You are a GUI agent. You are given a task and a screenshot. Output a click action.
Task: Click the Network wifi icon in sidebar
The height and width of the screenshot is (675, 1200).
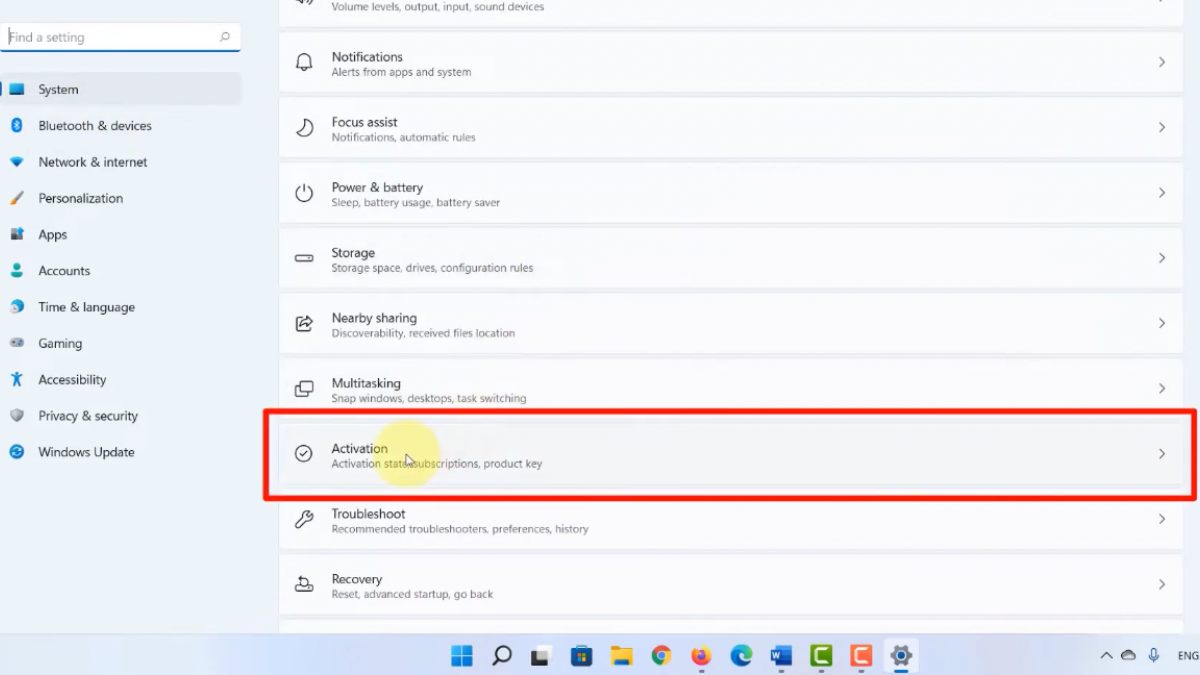coord(16,162)
